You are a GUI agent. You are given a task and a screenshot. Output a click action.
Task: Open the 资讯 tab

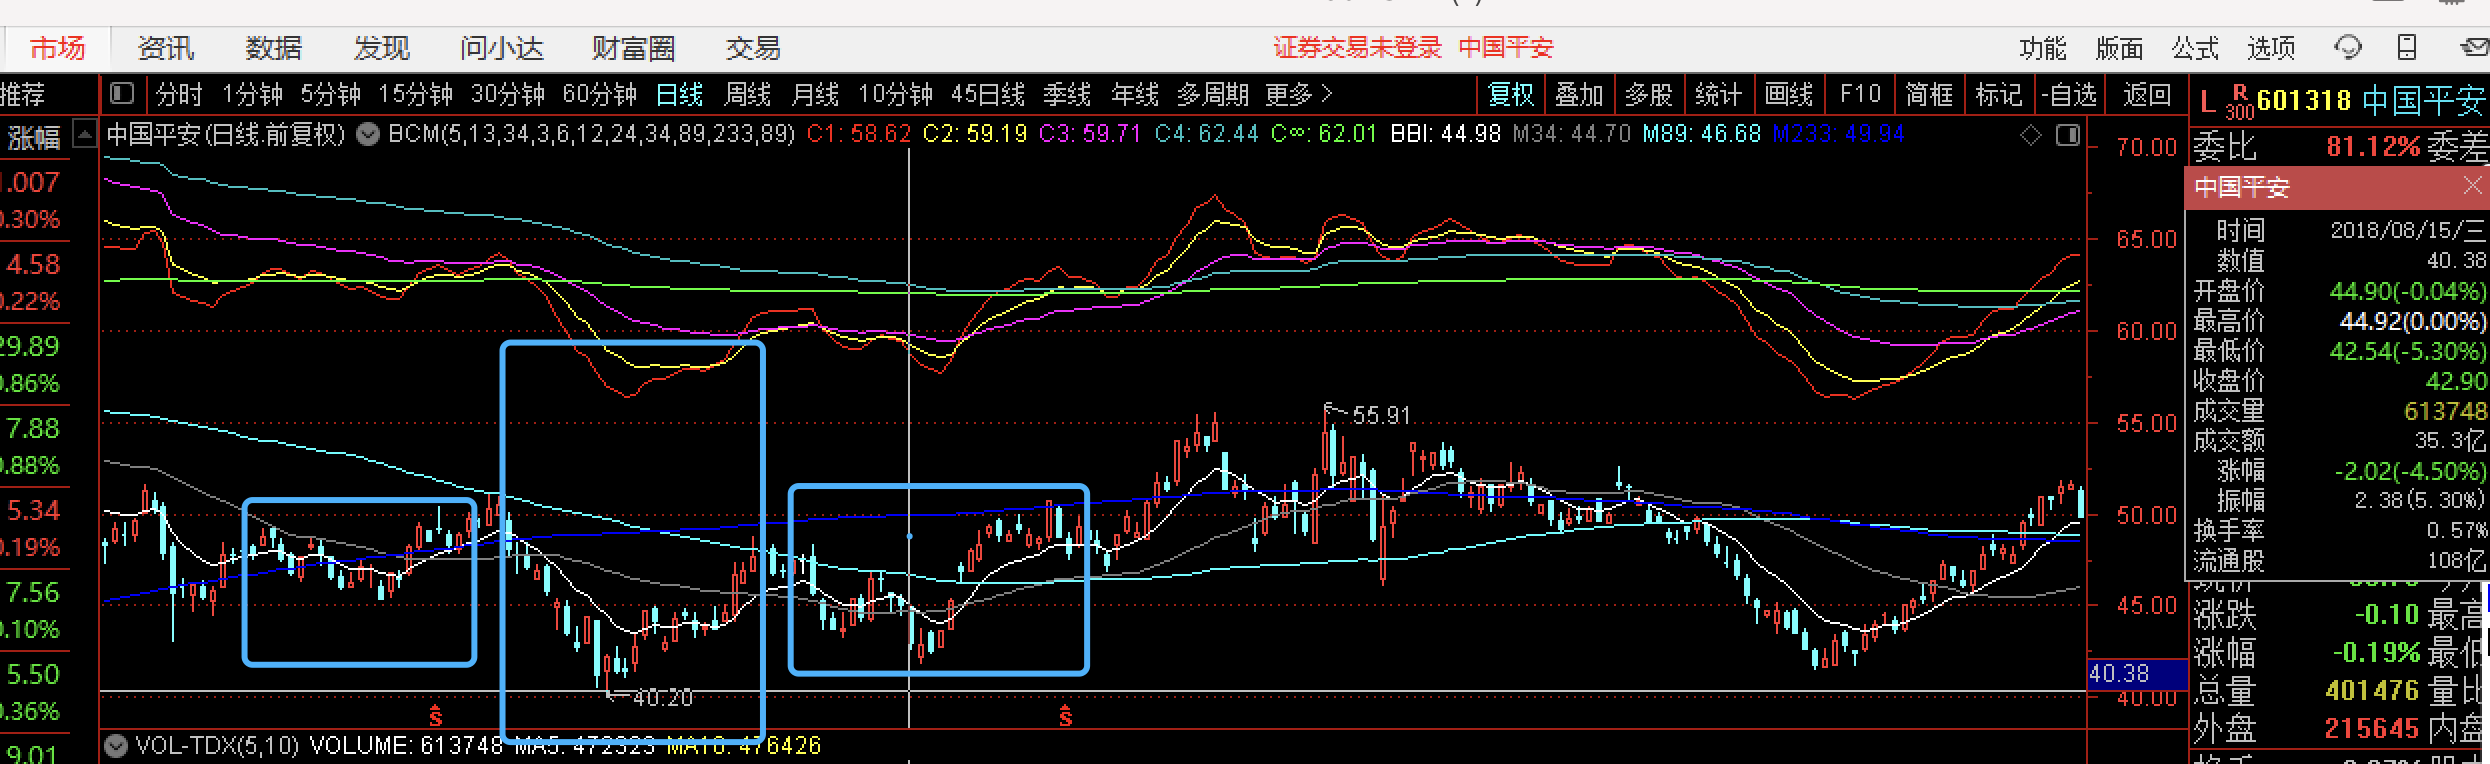pyautogui.click(x=165, y=48)
